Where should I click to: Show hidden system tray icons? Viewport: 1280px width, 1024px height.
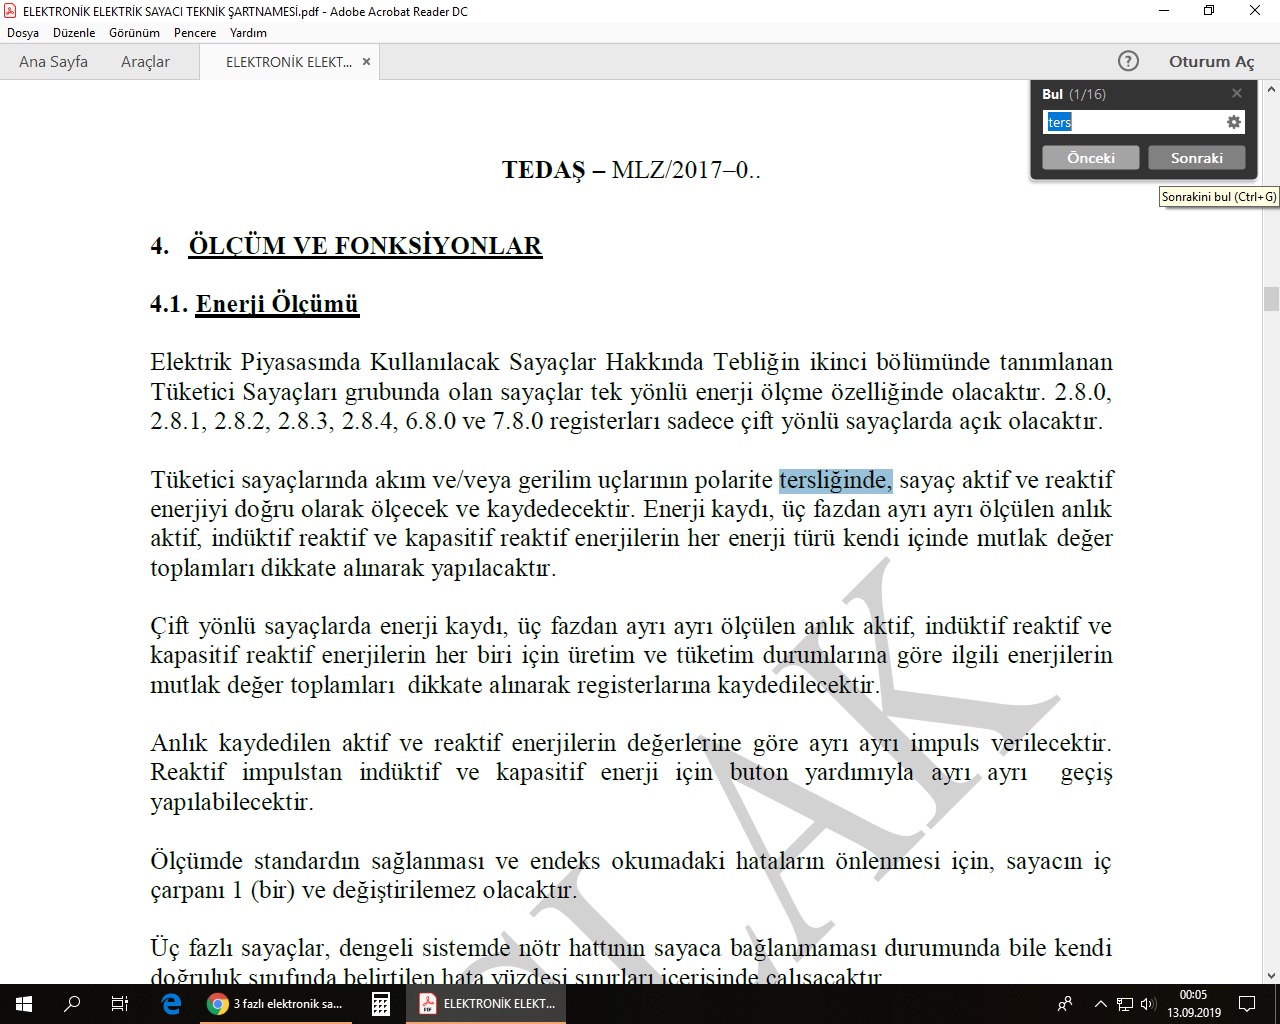coord(1101,1004)
